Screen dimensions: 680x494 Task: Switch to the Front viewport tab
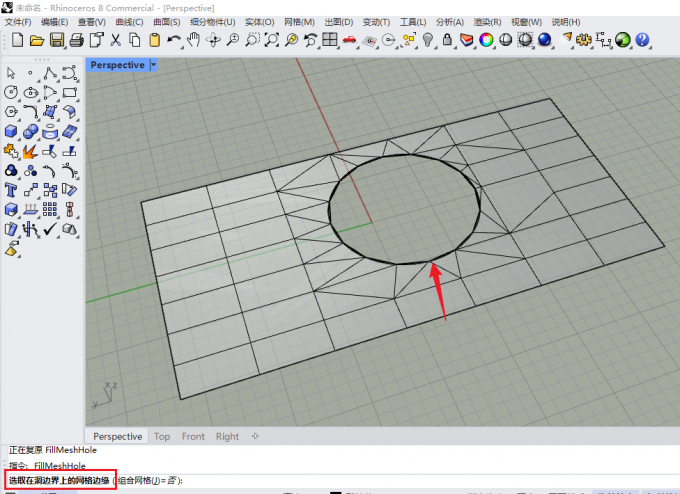click(193, 436)
